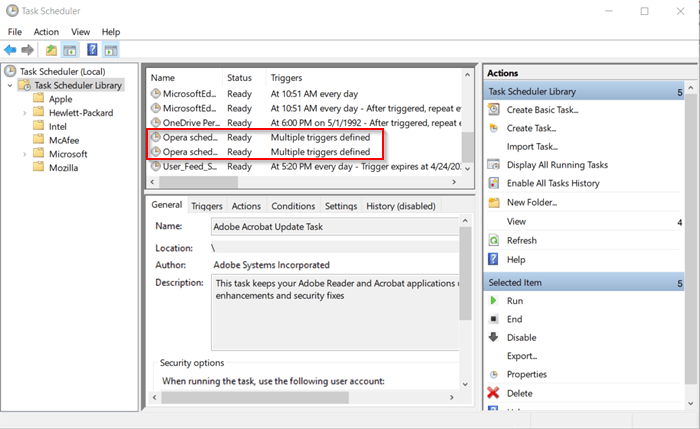Open the File menu
The image size is (700, 429).
click(x=15, y=32)
